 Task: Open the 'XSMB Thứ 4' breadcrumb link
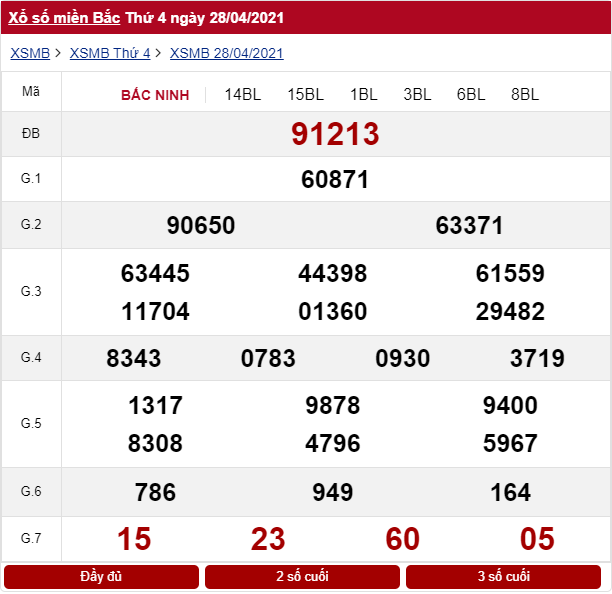[110, 53]
